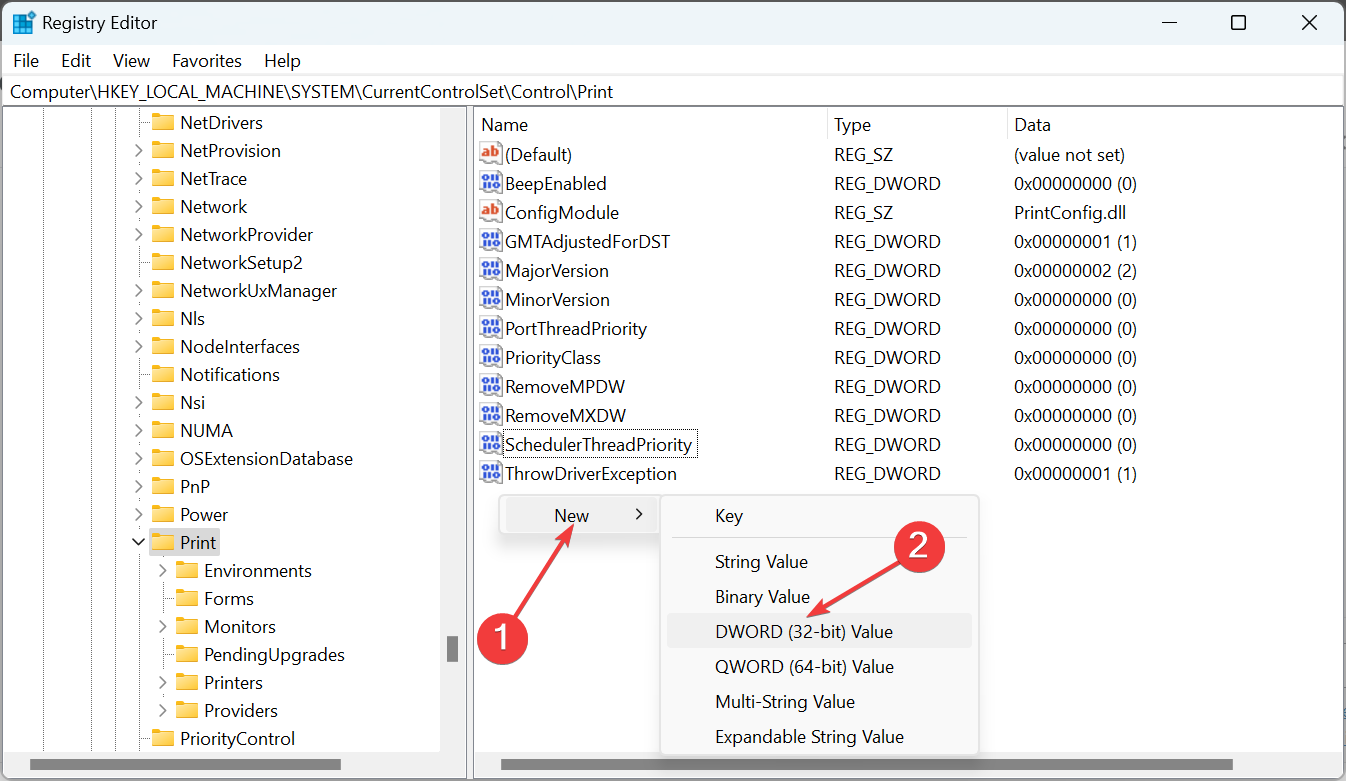The width and height of the screenshot is (1346, 781).
Task: Click the Network folder icon
Action: [x=163, y=206]
